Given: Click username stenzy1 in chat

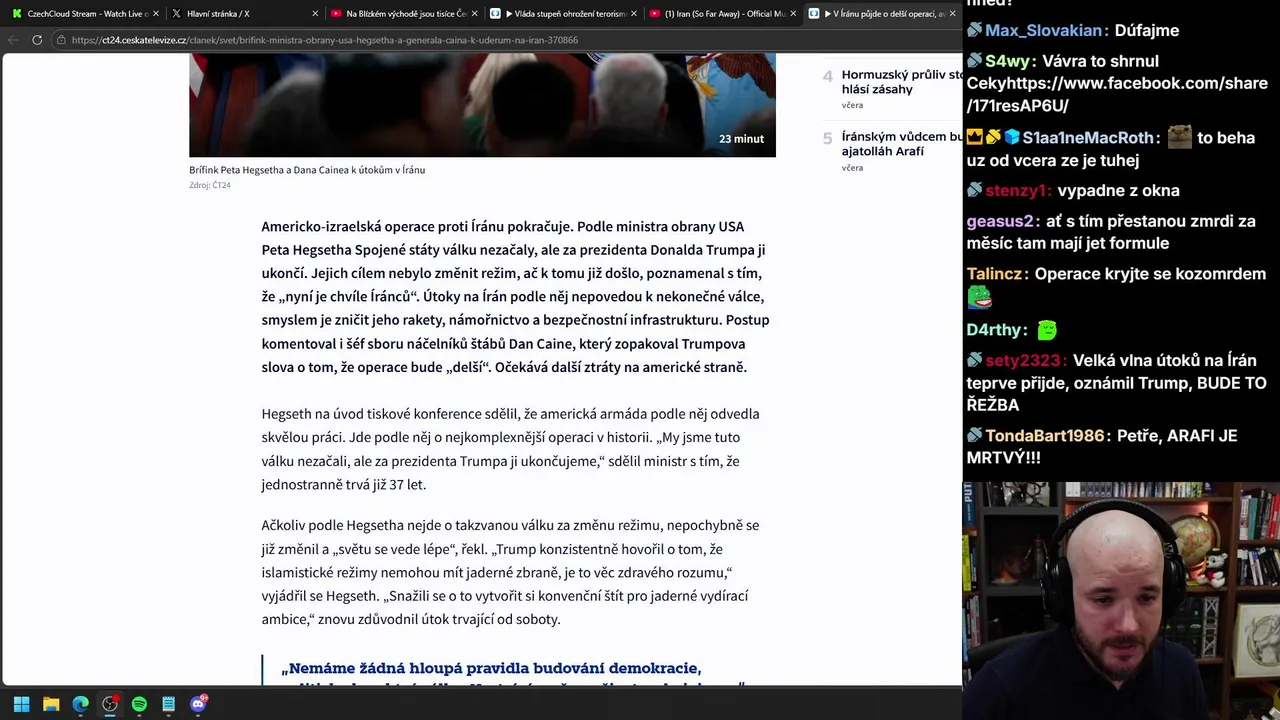Looking at the screenshot, I should coord(1016,190).
